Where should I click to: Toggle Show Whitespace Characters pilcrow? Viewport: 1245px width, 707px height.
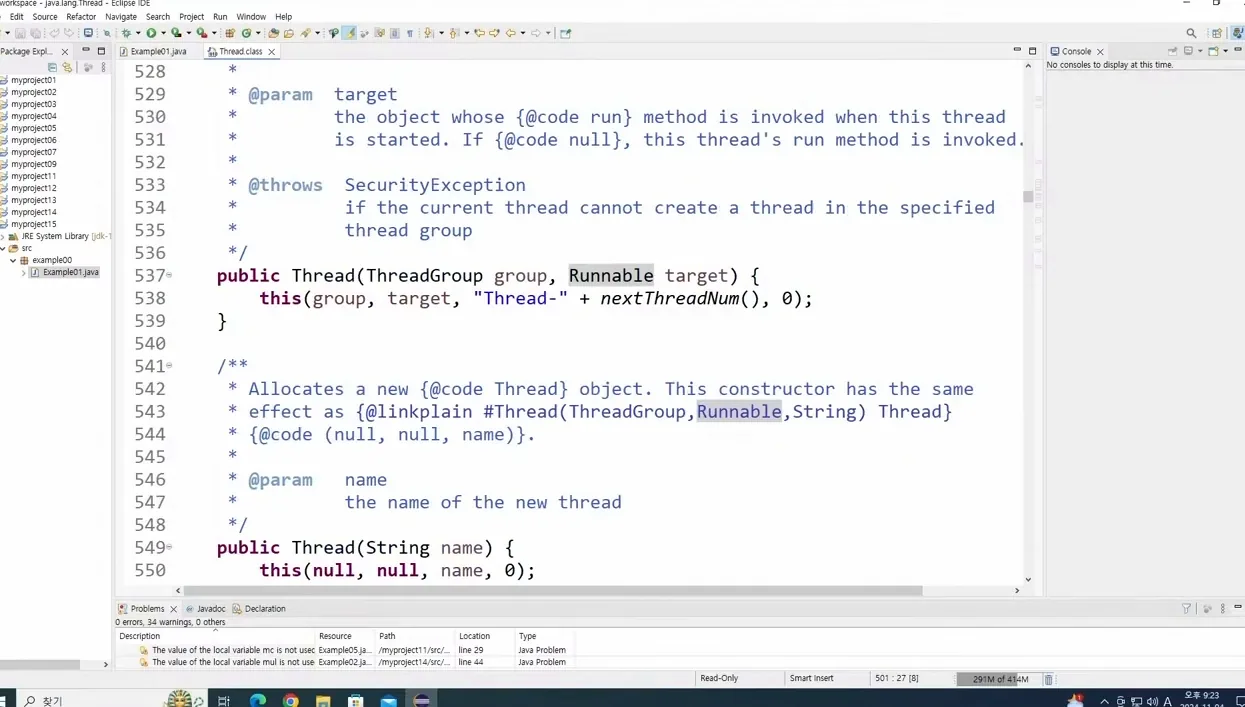(410, 33)
